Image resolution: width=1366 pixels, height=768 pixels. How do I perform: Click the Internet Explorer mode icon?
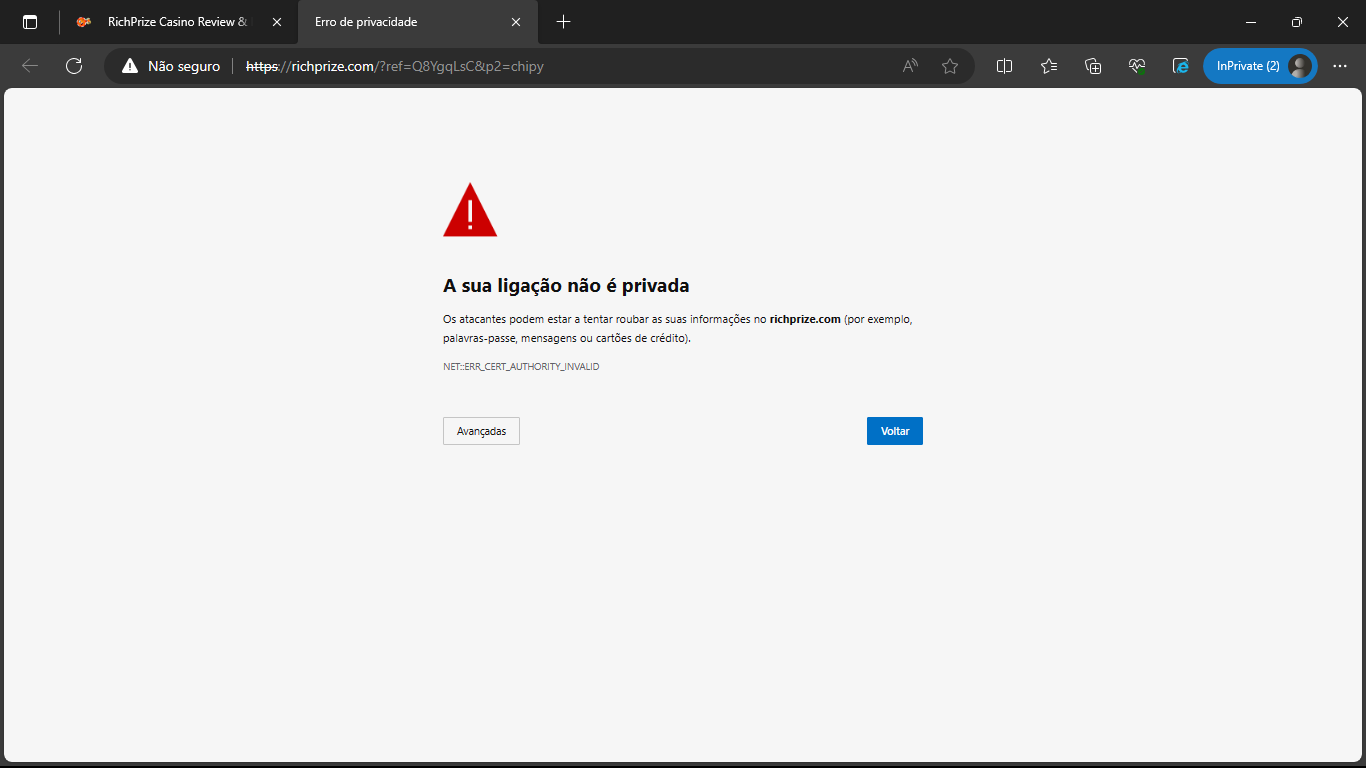point(1181,66)
